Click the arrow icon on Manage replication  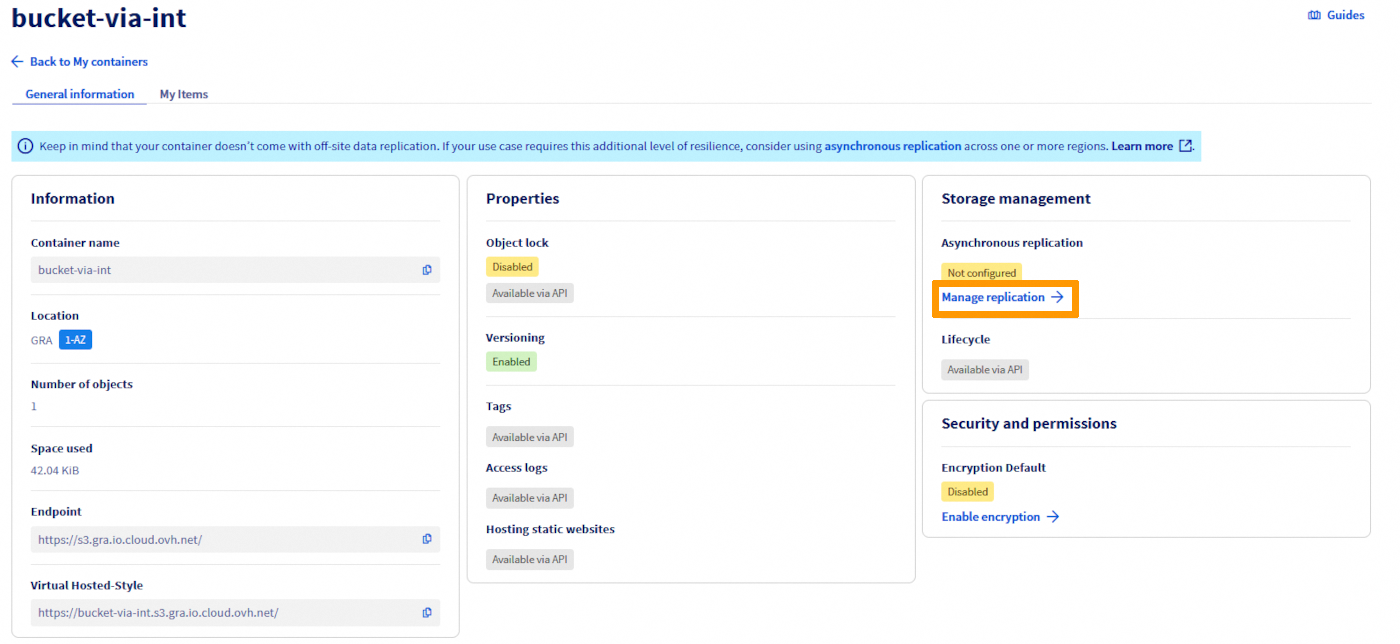click(x=1057, y=297)
